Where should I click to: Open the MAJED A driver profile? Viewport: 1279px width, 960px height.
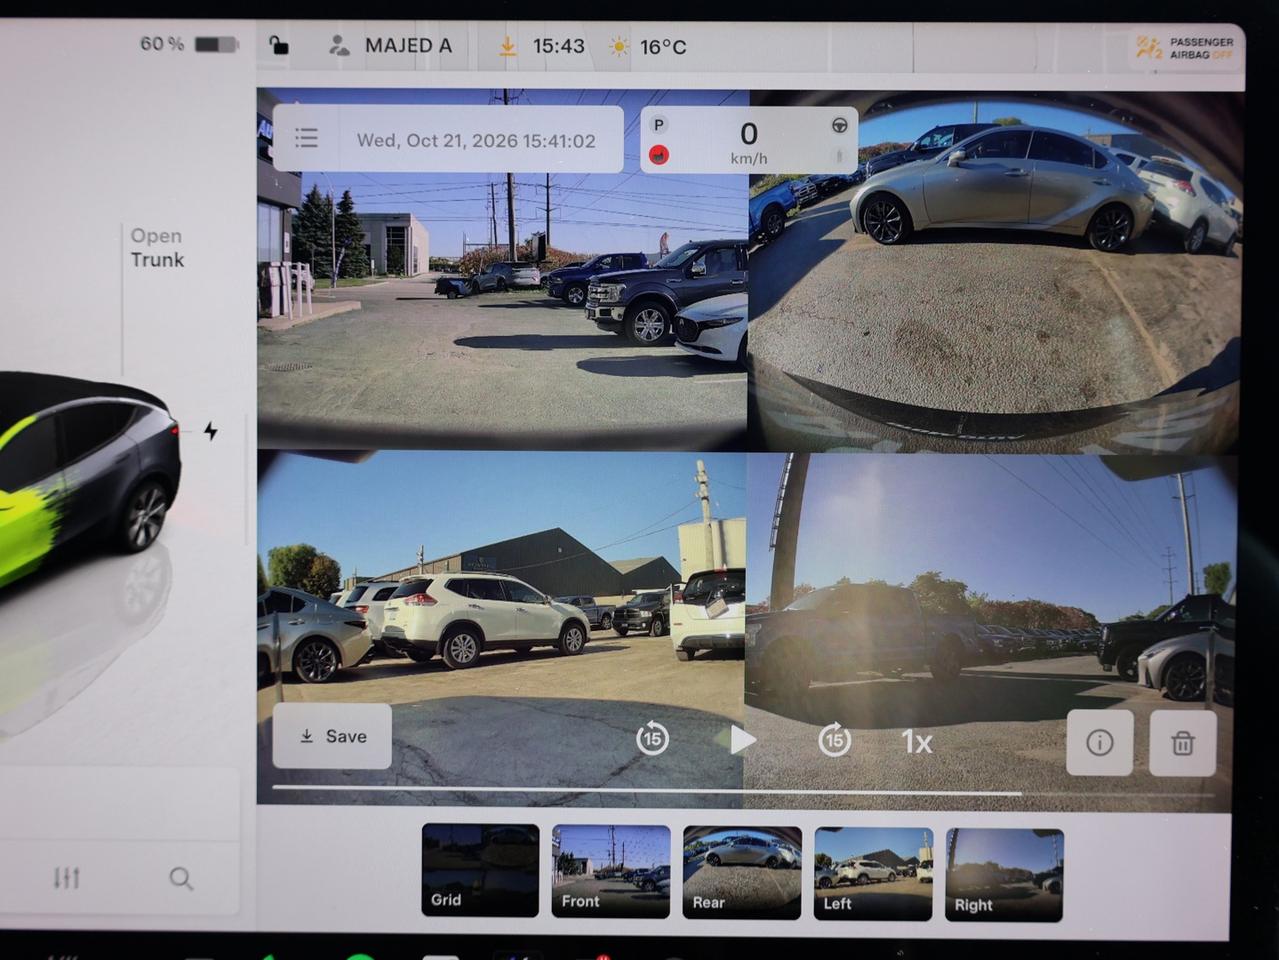click(x=390, y=45)
